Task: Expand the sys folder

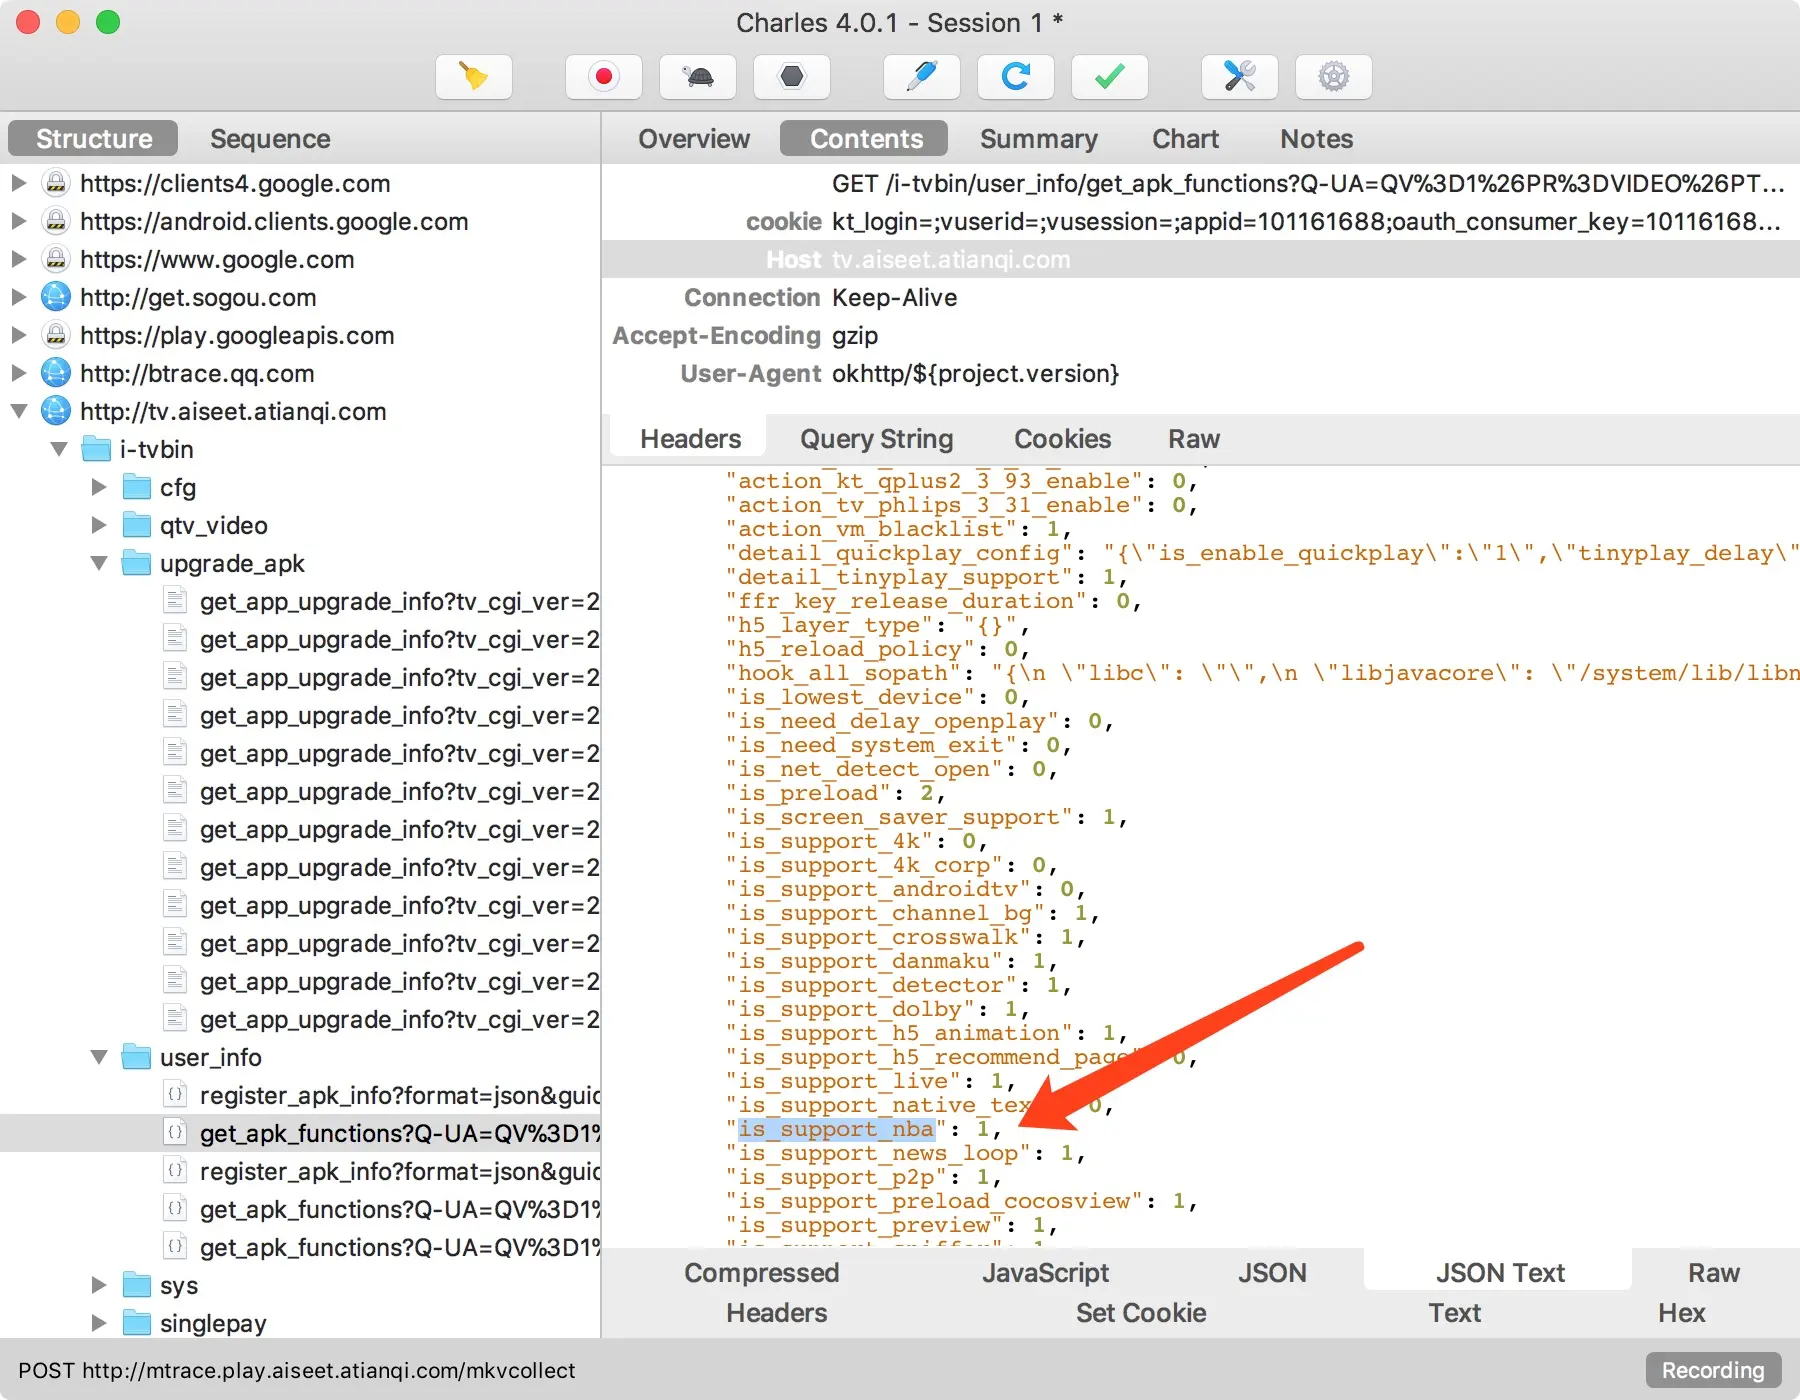Action: click(x=99, y=1285)
